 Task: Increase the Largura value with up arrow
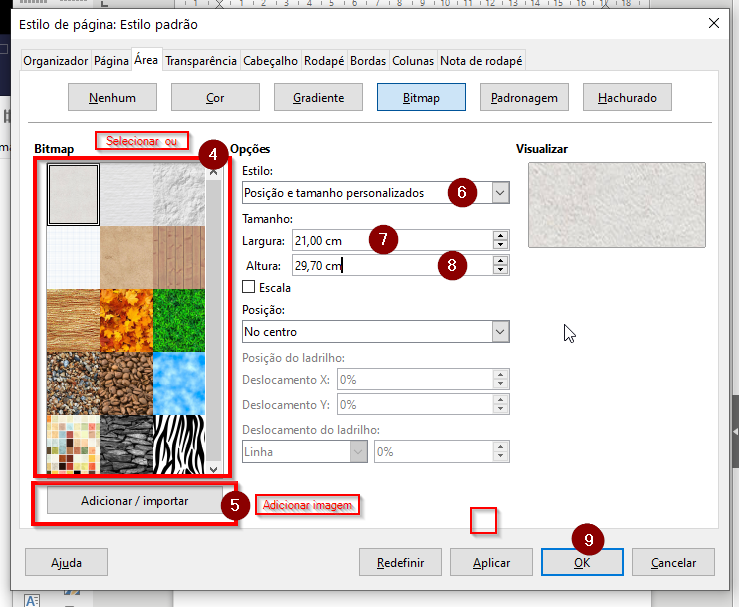[x=500, y=235]
